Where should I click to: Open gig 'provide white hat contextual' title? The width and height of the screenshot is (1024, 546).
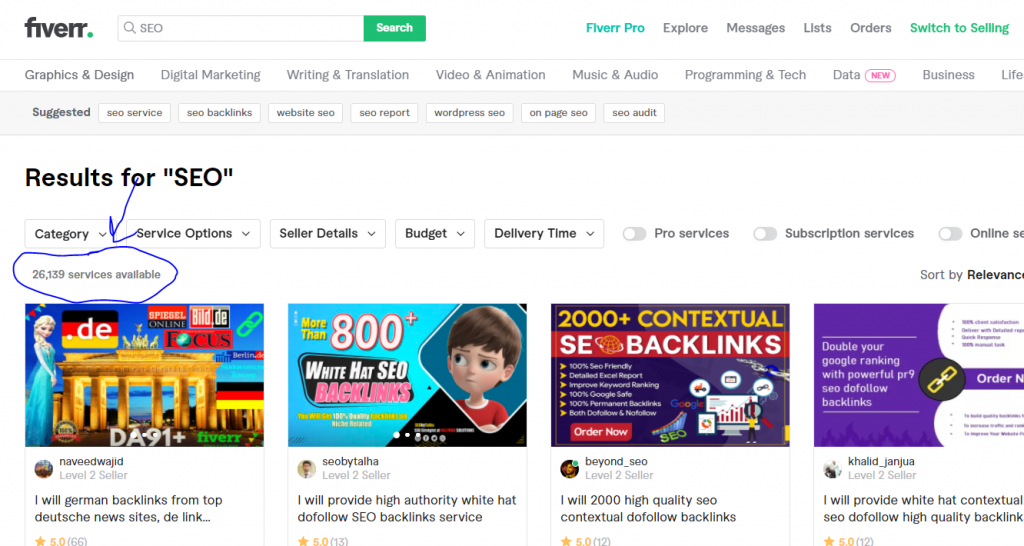click(x=923, y=508)
